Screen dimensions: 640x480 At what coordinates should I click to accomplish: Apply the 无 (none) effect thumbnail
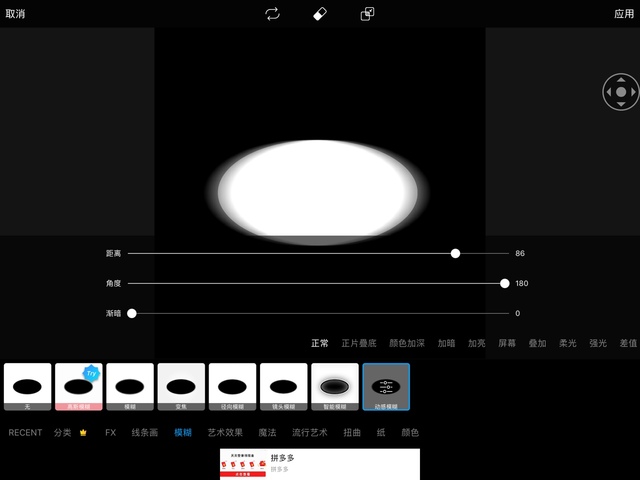tap(27, 387)
